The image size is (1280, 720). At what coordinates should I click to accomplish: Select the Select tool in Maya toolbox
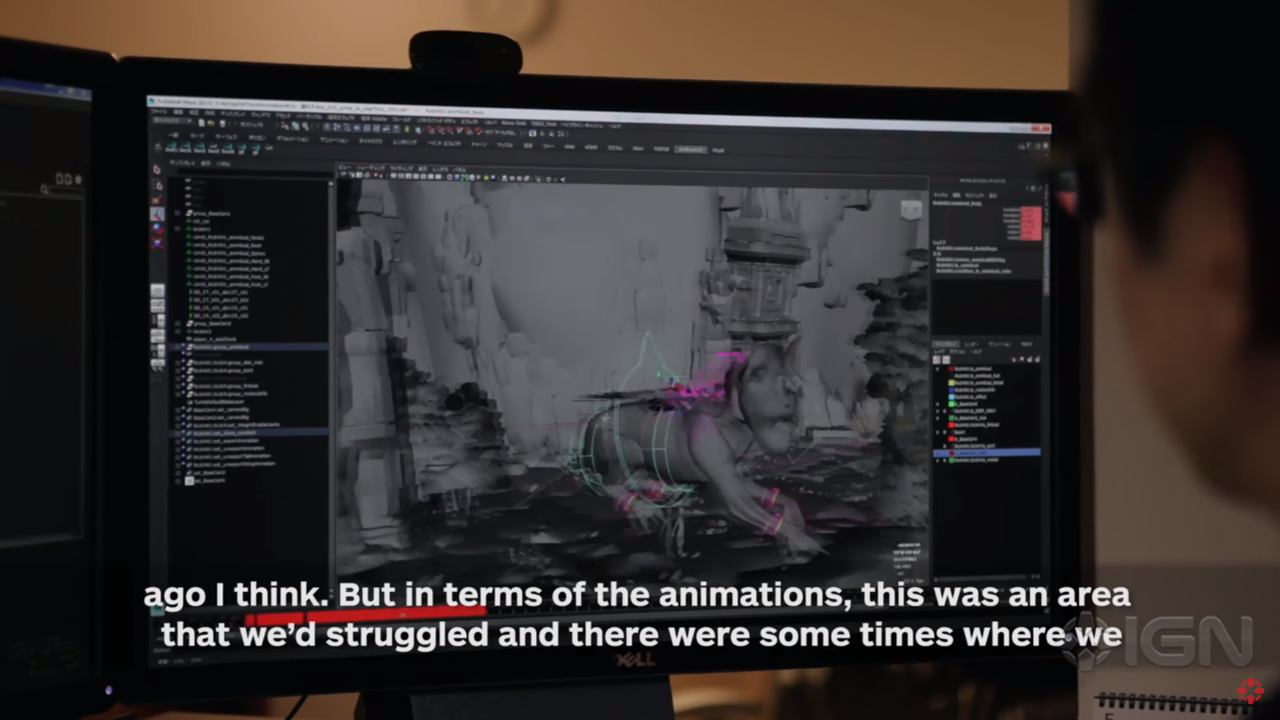click(157, 169)
